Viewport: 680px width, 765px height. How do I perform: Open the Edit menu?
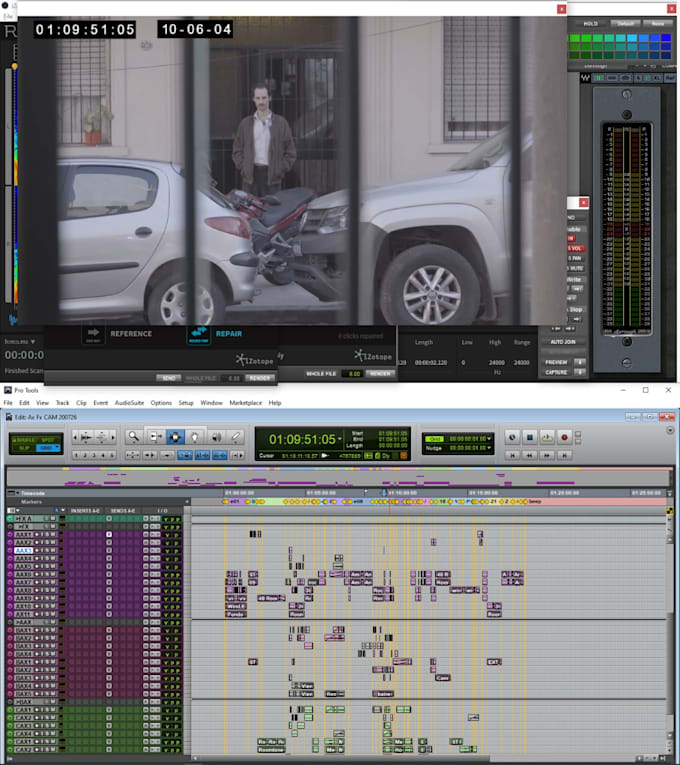[x=24, y=403]
